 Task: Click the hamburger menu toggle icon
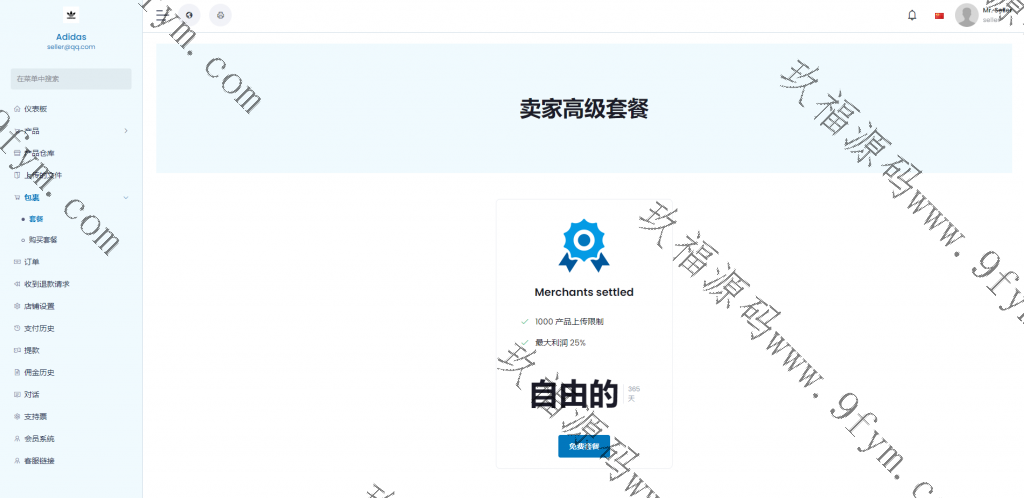[161, 15]
